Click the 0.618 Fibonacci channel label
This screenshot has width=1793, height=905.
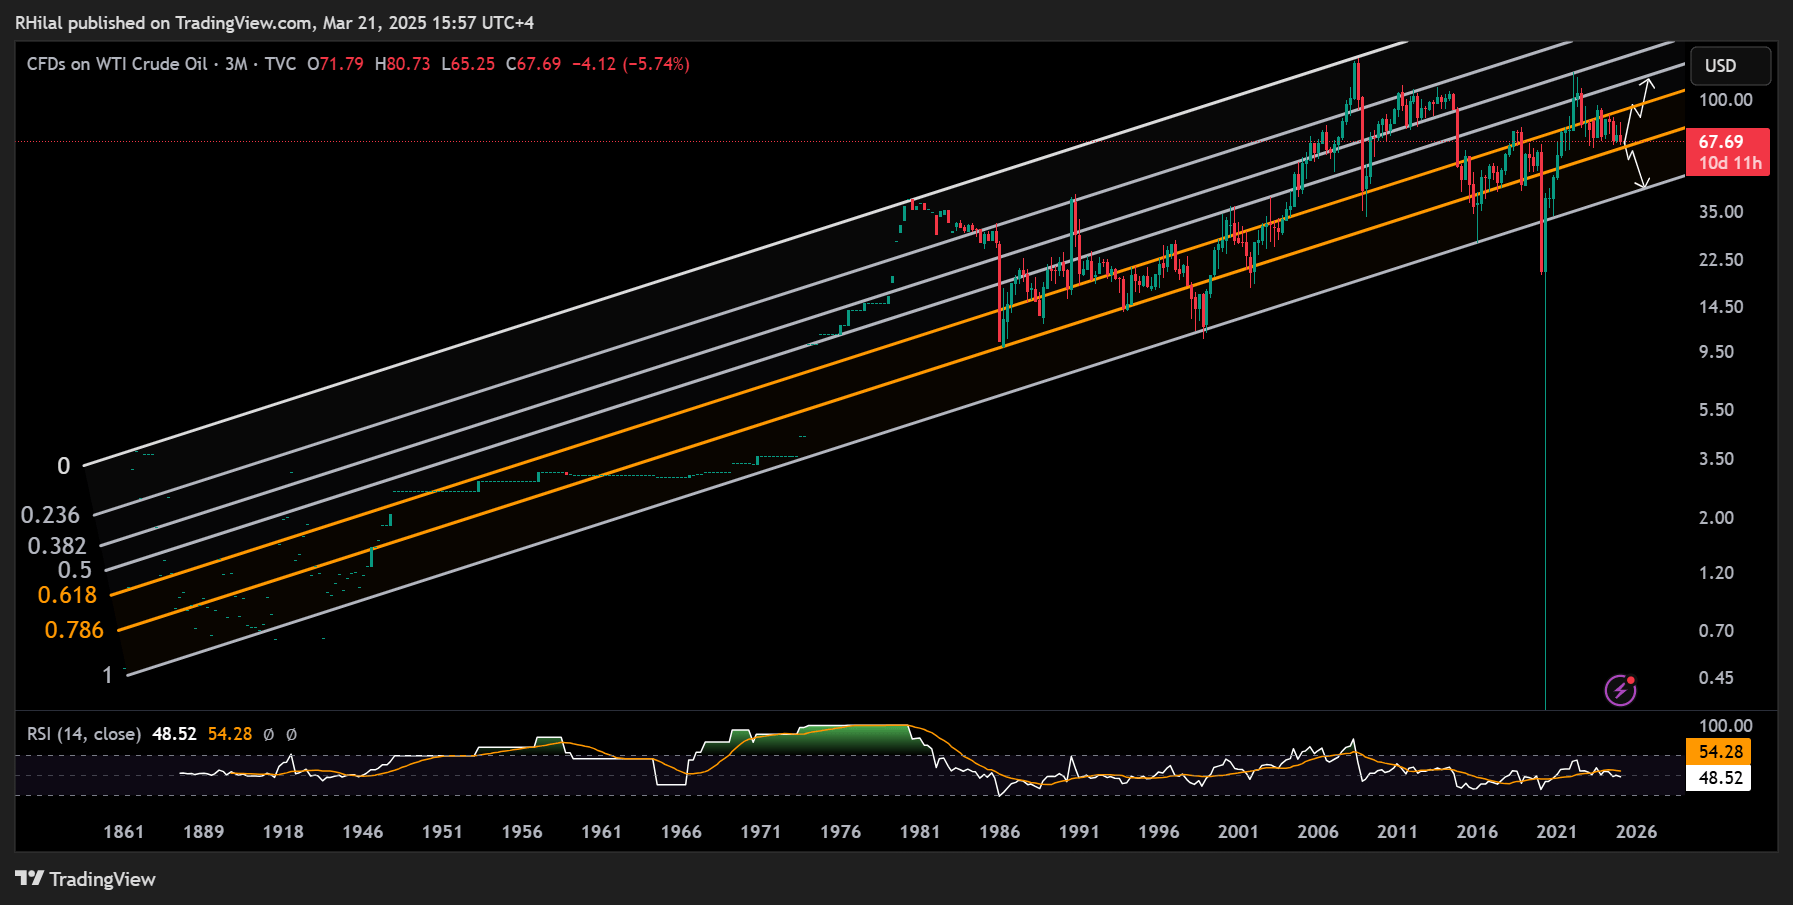(68, 594)
